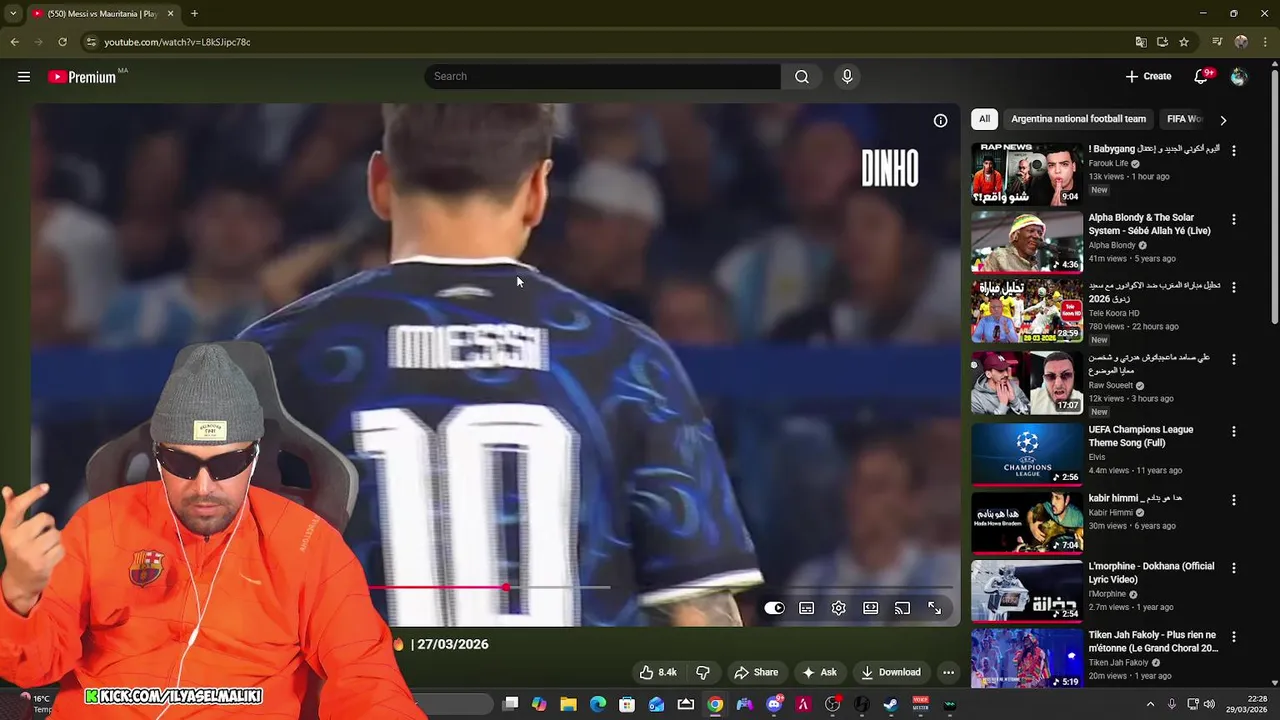Open Microsoft Edge from the taskbar
This screenshot has height=720, width=1280.
tap(598, 704)
